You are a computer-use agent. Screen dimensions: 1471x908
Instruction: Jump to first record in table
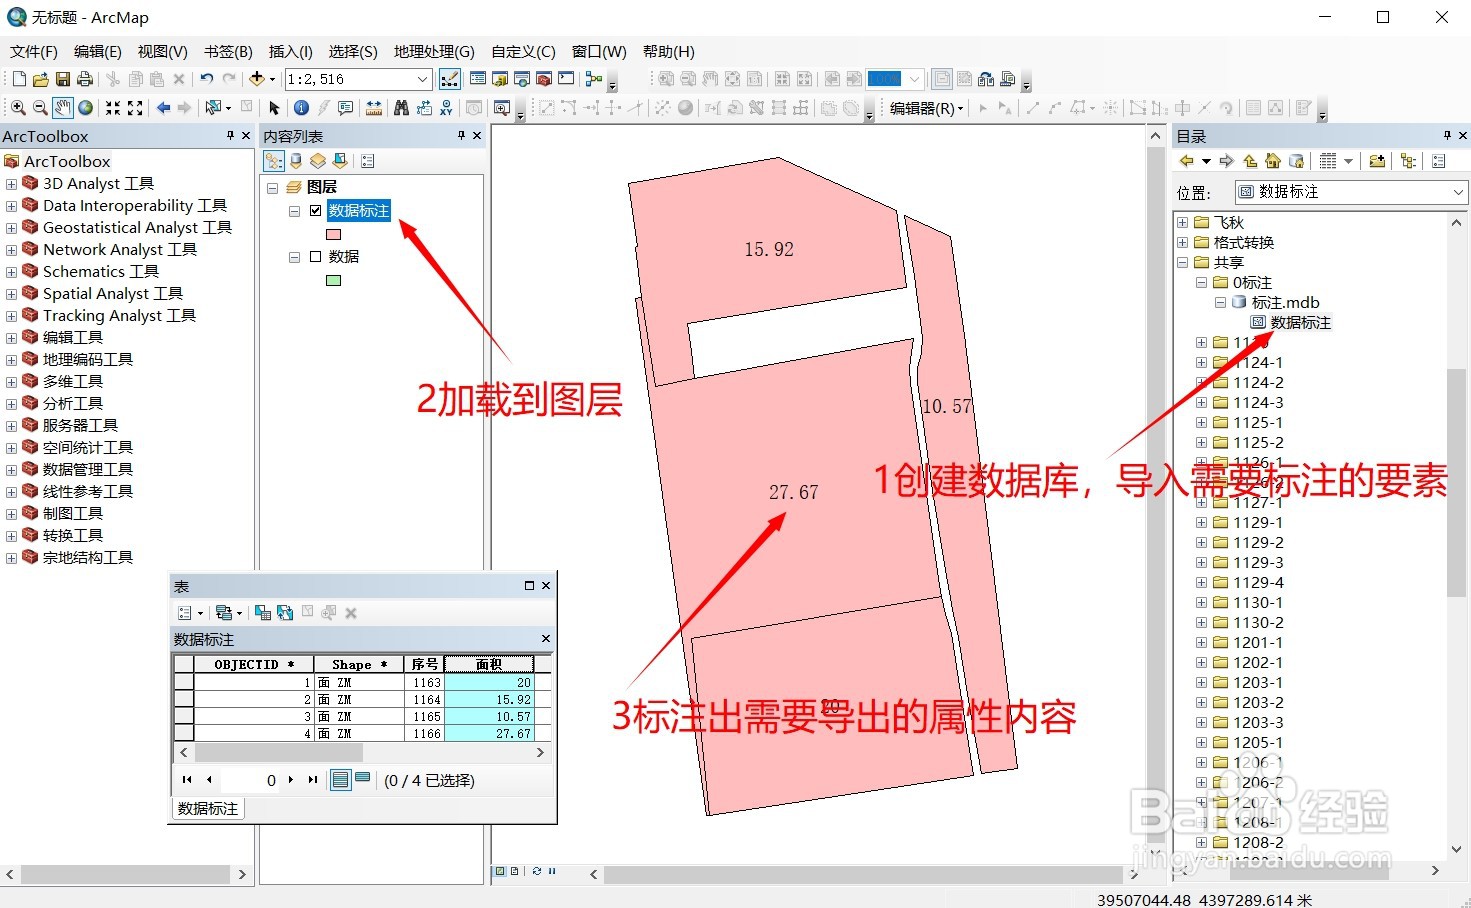pyautogui.click(x=187, y=779)
